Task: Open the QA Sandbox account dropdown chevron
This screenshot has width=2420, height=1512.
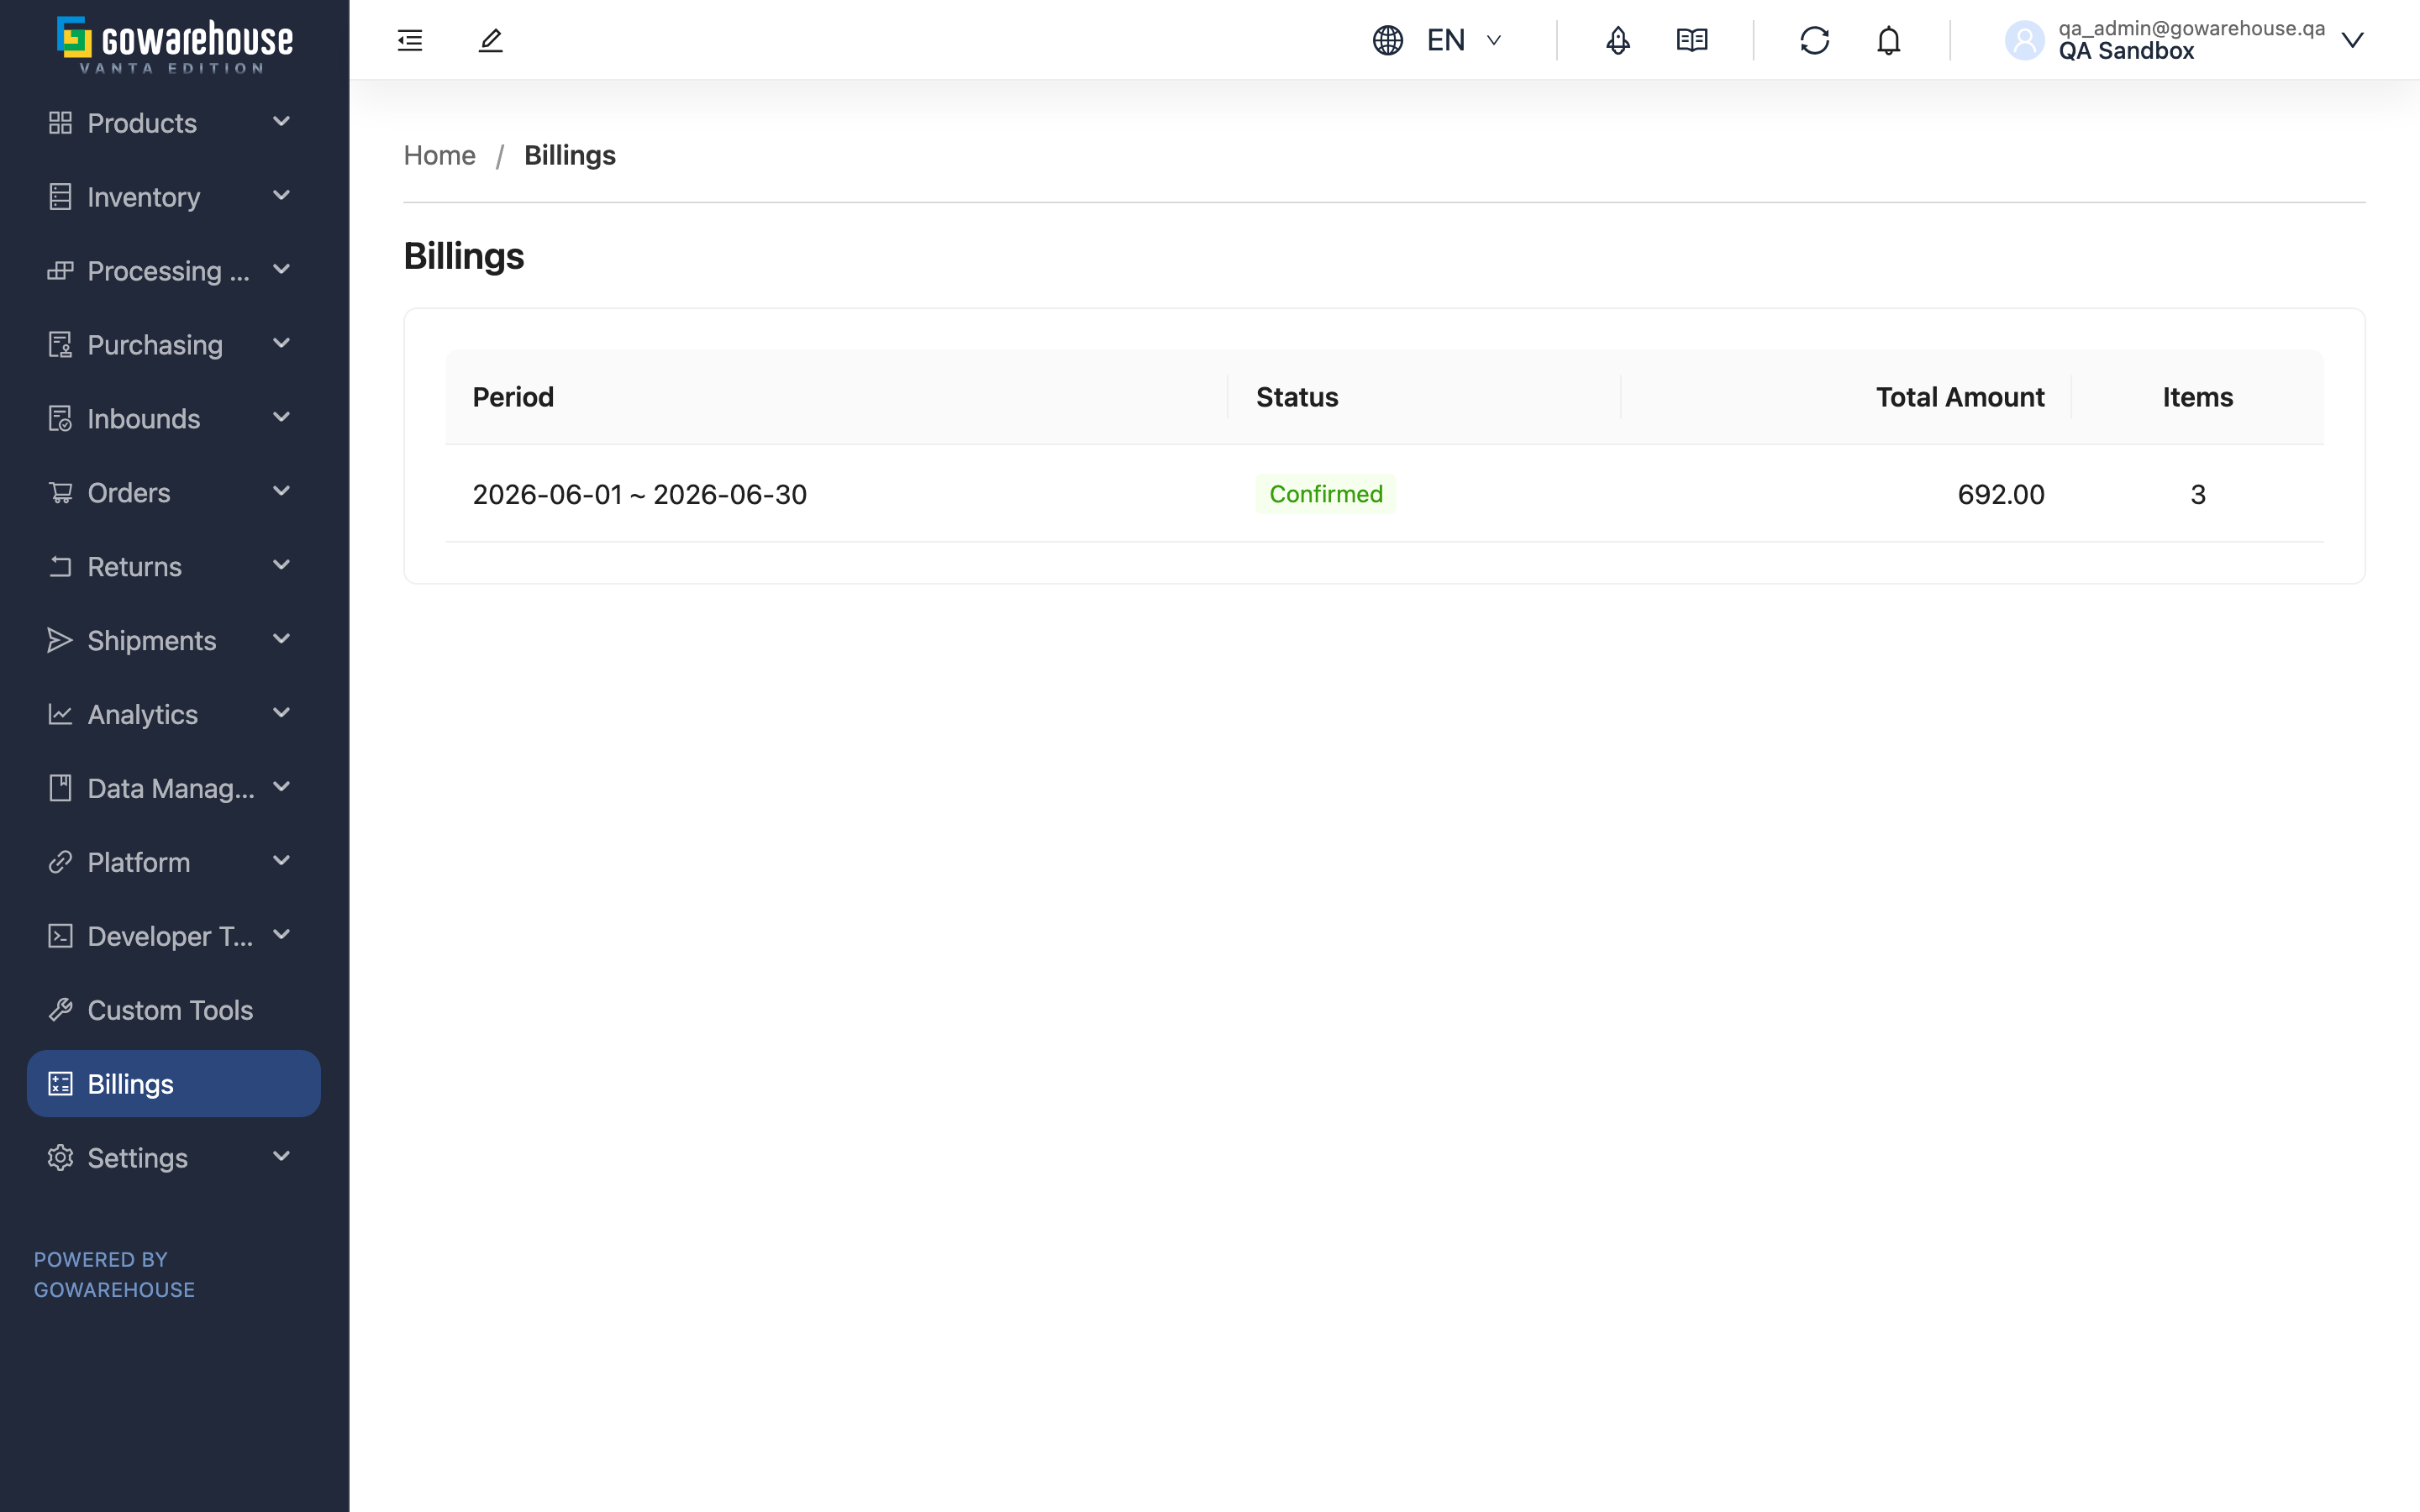Action: [2352, 40]
